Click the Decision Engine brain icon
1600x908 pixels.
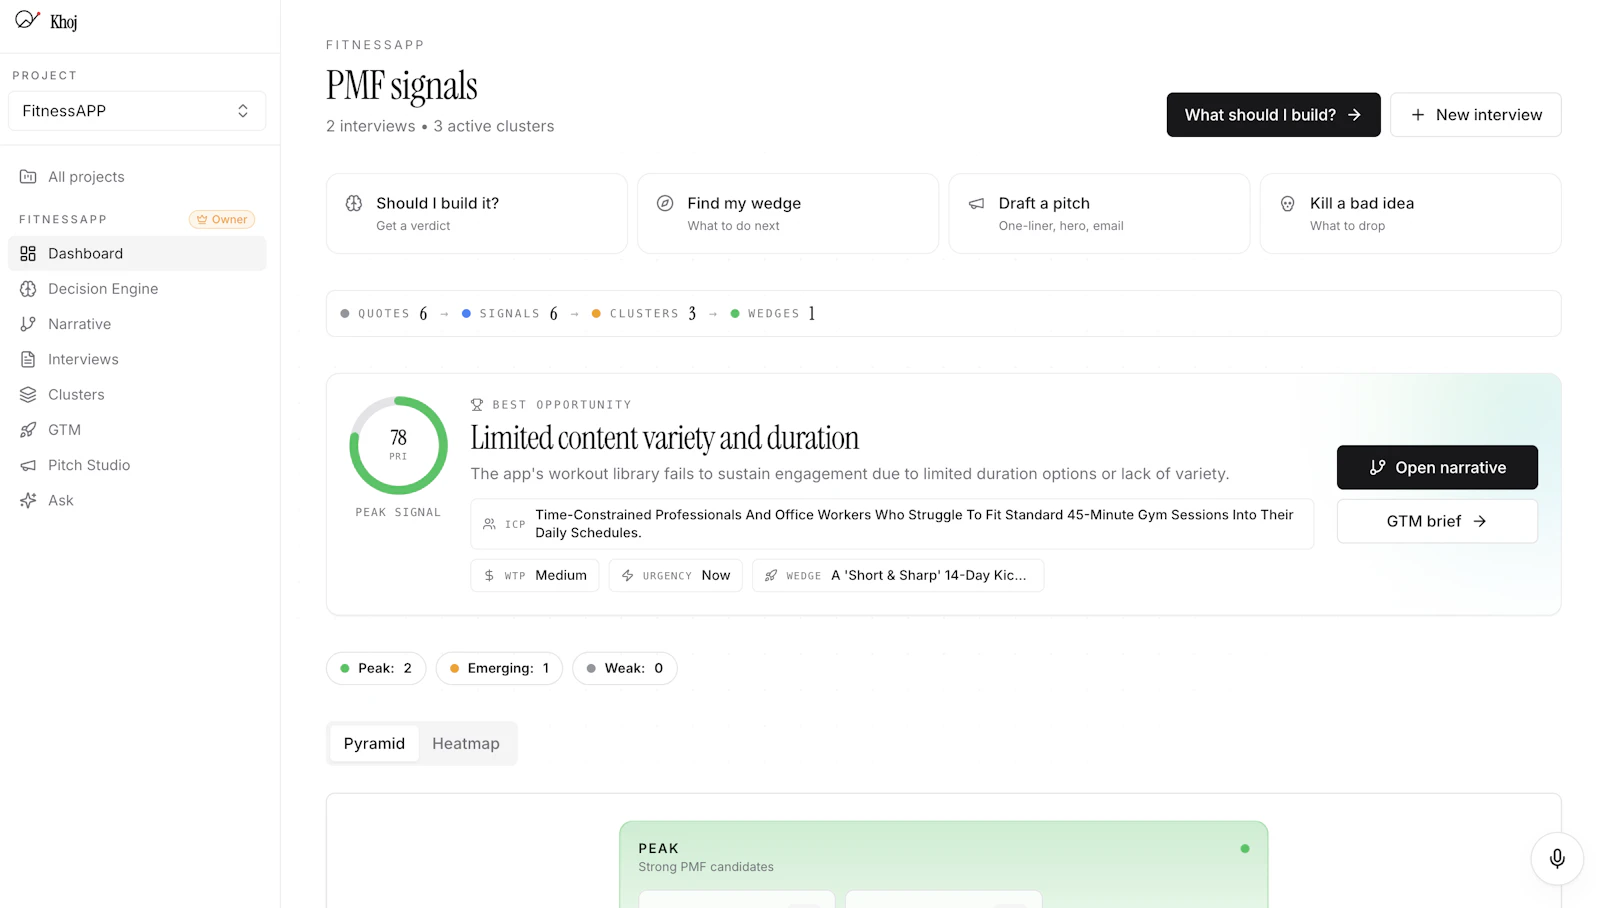[28, 289]
